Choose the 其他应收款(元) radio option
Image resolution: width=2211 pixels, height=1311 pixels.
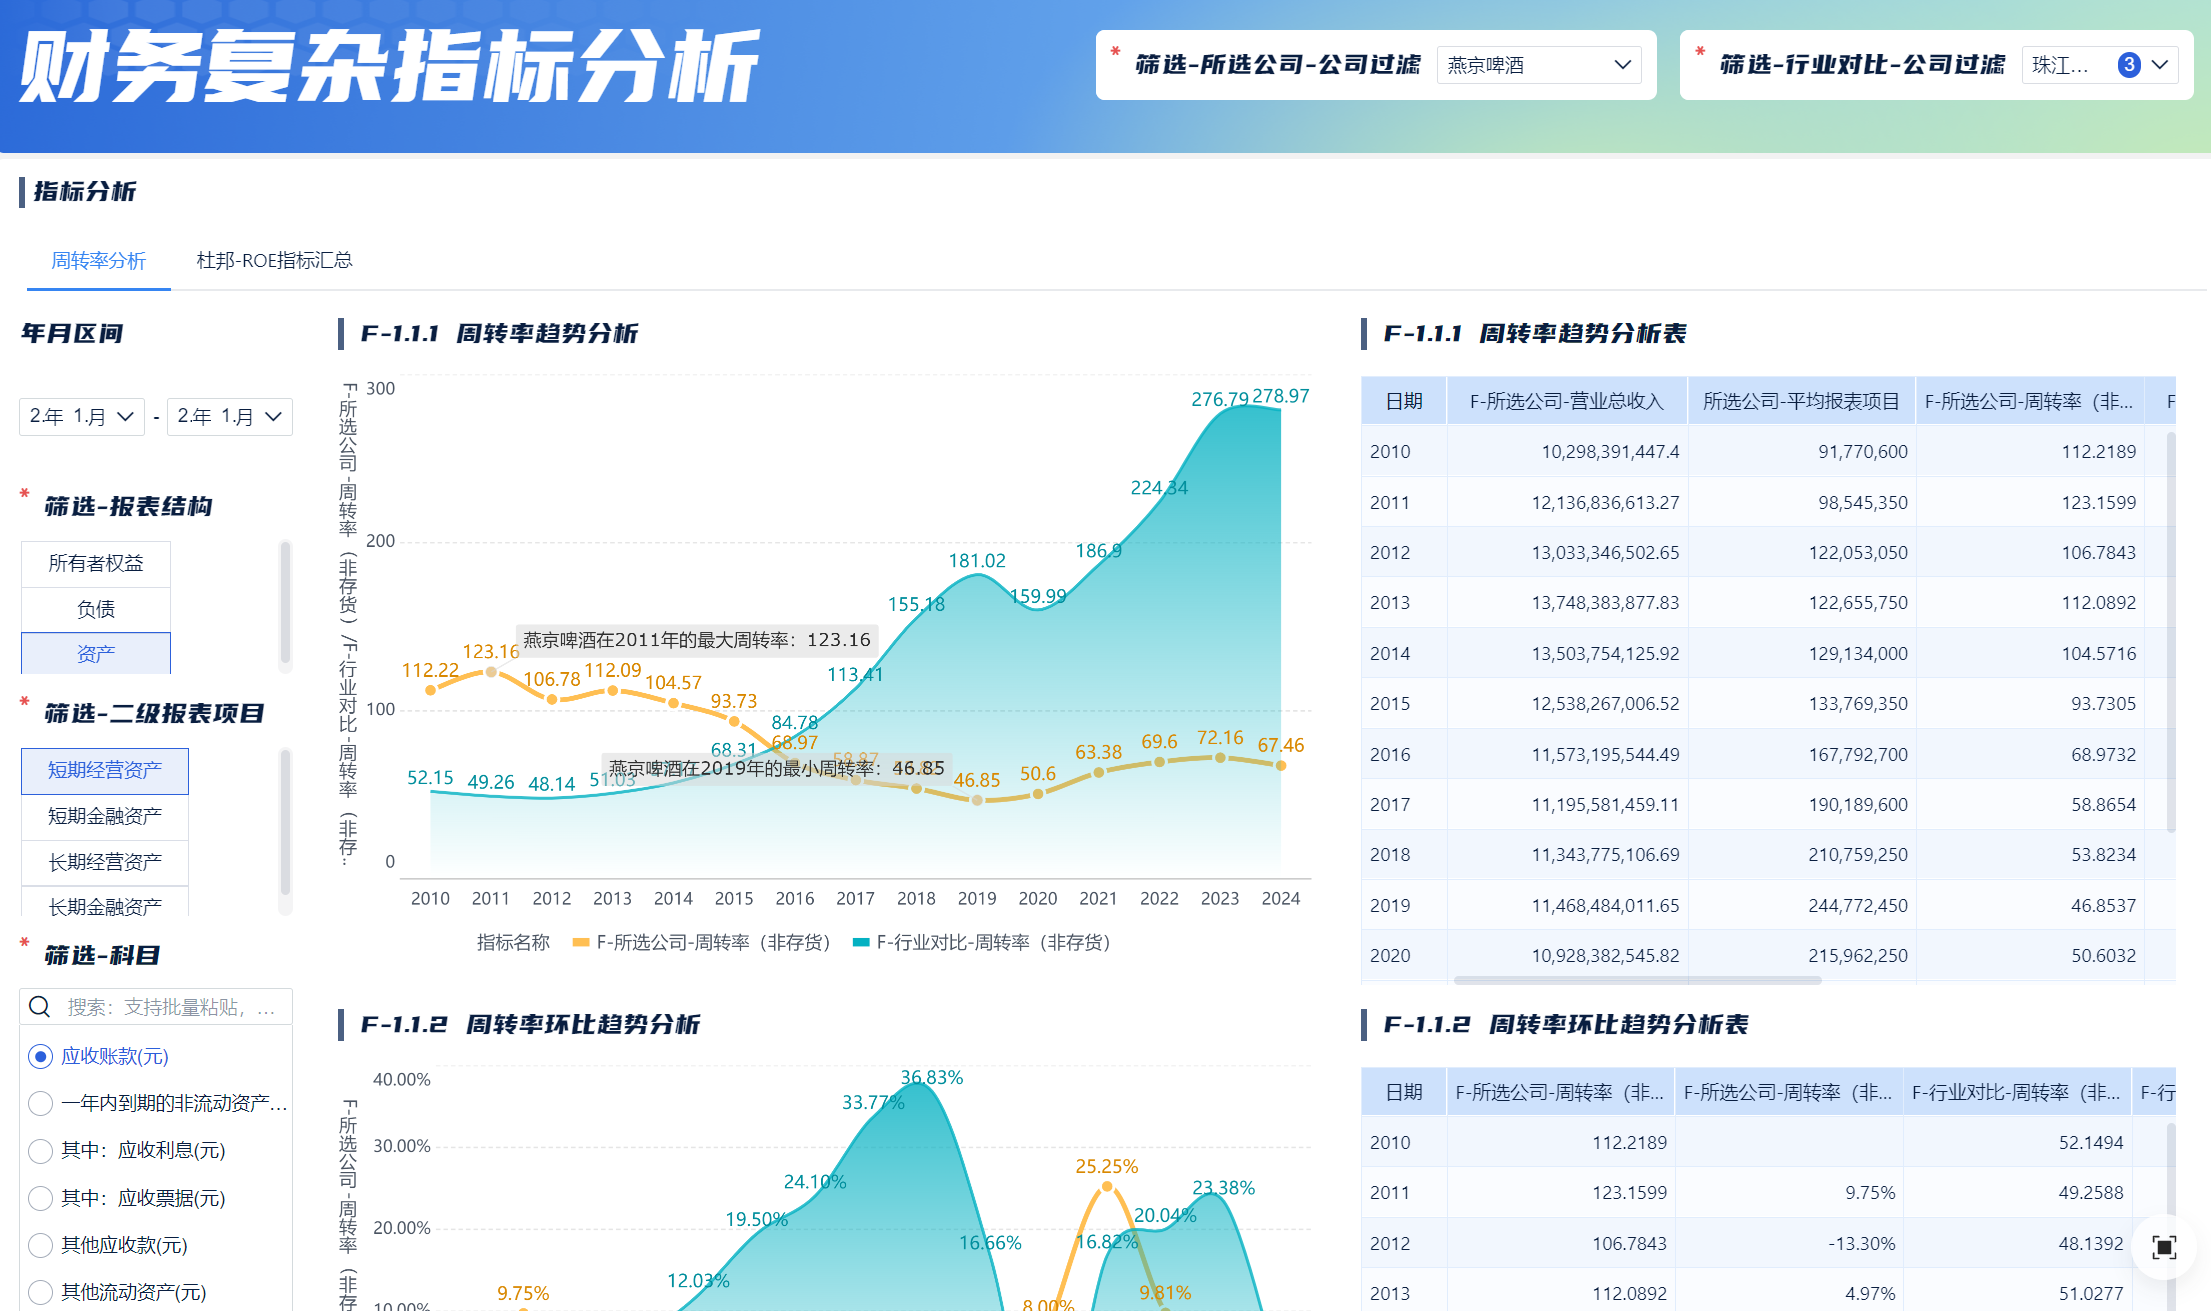41,1245
